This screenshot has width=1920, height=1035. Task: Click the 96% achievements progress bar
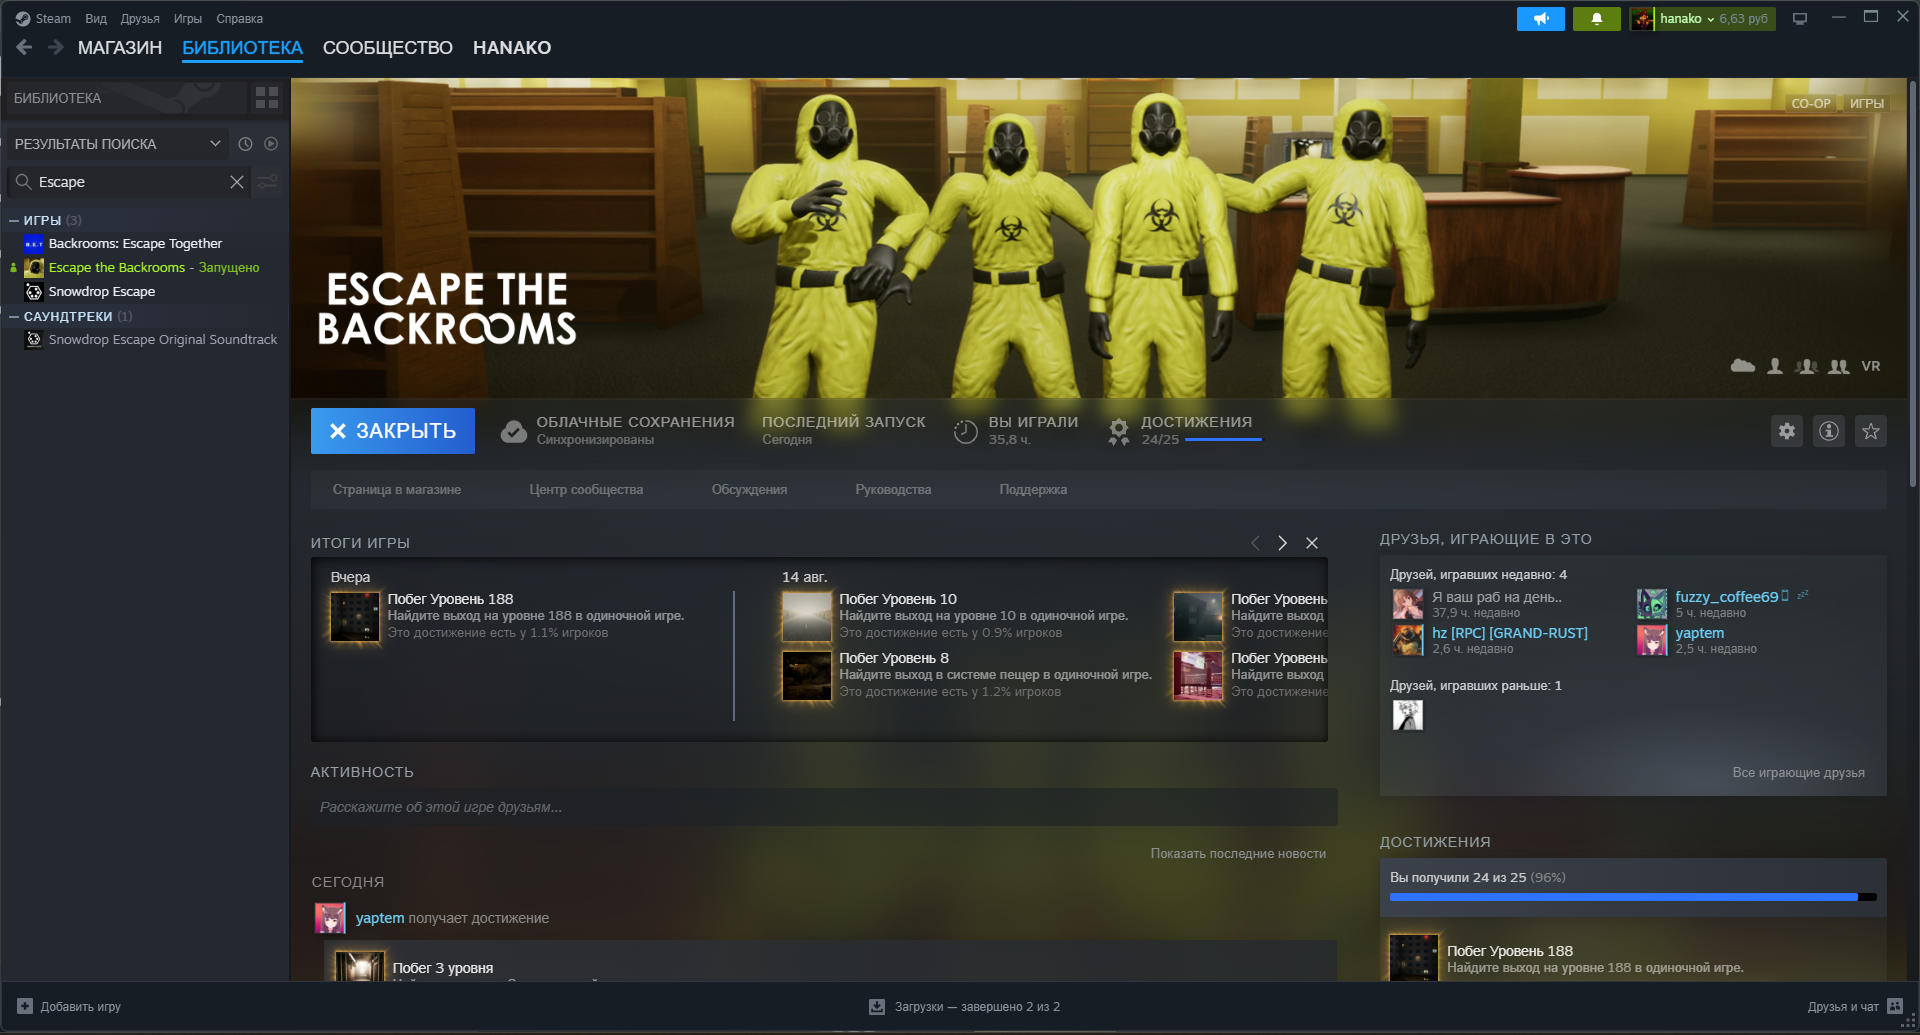click(1633, 897)
